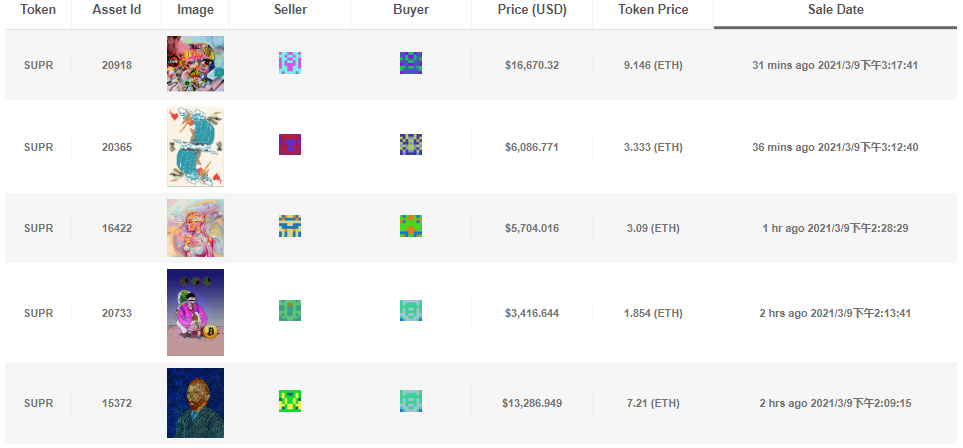Click buyer identicon for asset 16422
The image size is (963, 448).
click(411, 226)
